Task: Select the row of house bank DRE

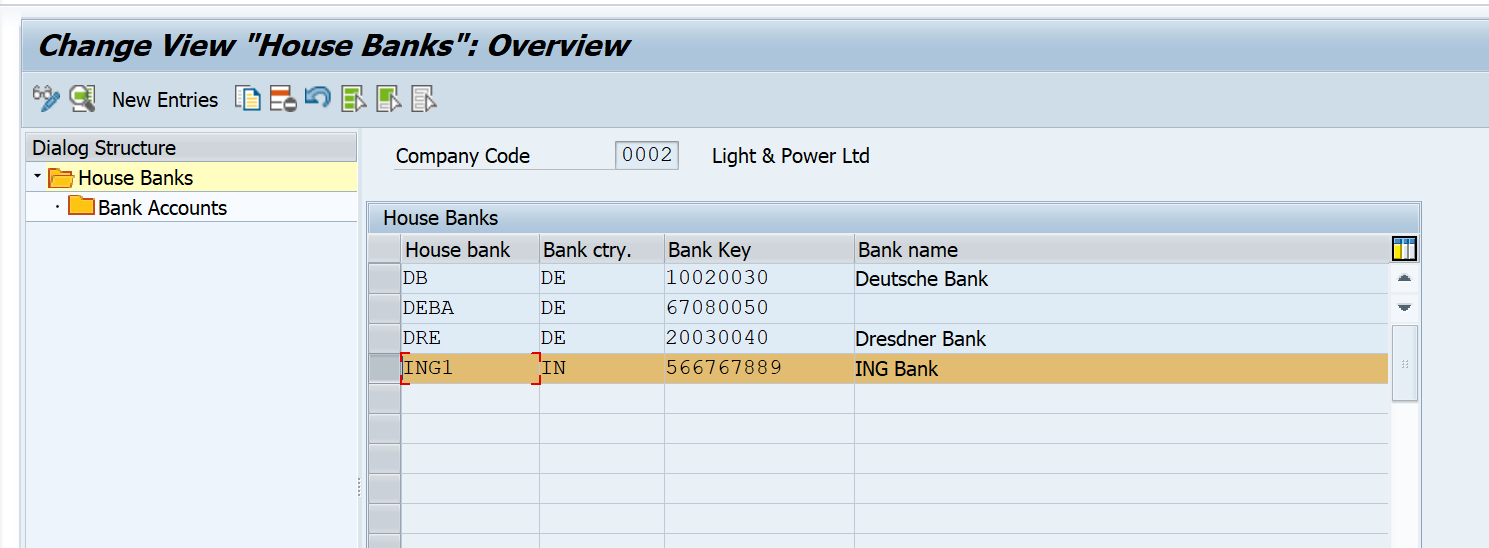Action: coord(384,338)
